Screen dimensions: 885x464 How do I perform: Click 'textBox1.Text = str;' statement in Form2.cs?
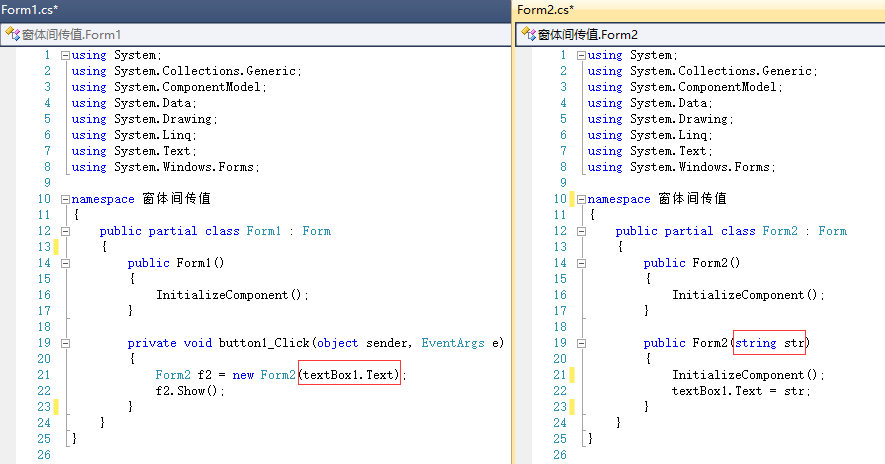click(x=741, y=391)
